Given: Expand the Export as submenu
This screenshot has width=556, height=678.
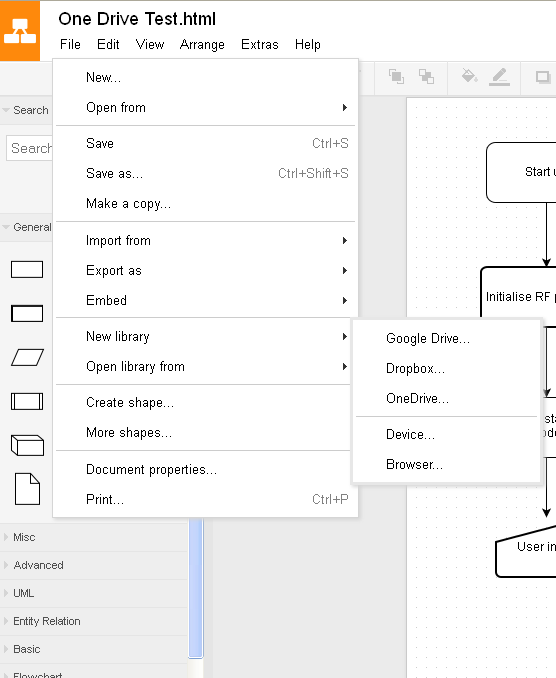Looking at the screenshot, I should coord(205,270).
